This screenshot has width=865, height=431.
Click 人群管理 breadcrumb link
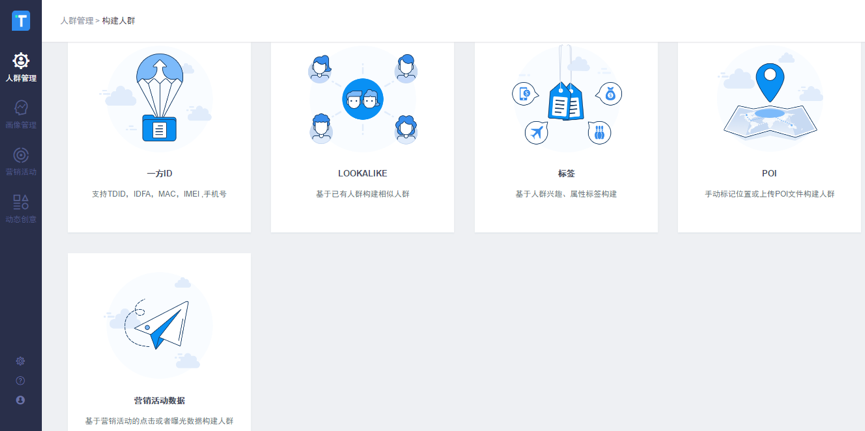(76, 21)
